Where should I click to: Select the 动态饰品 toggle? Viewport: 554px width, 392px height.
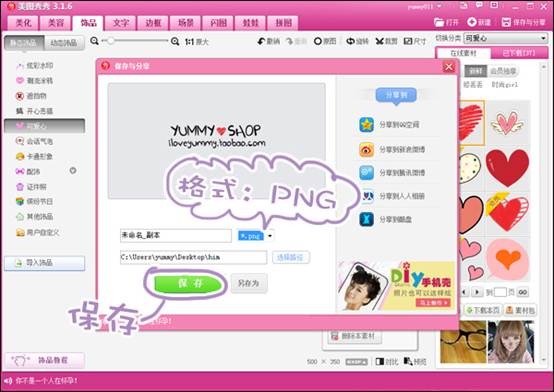[64, 43]
